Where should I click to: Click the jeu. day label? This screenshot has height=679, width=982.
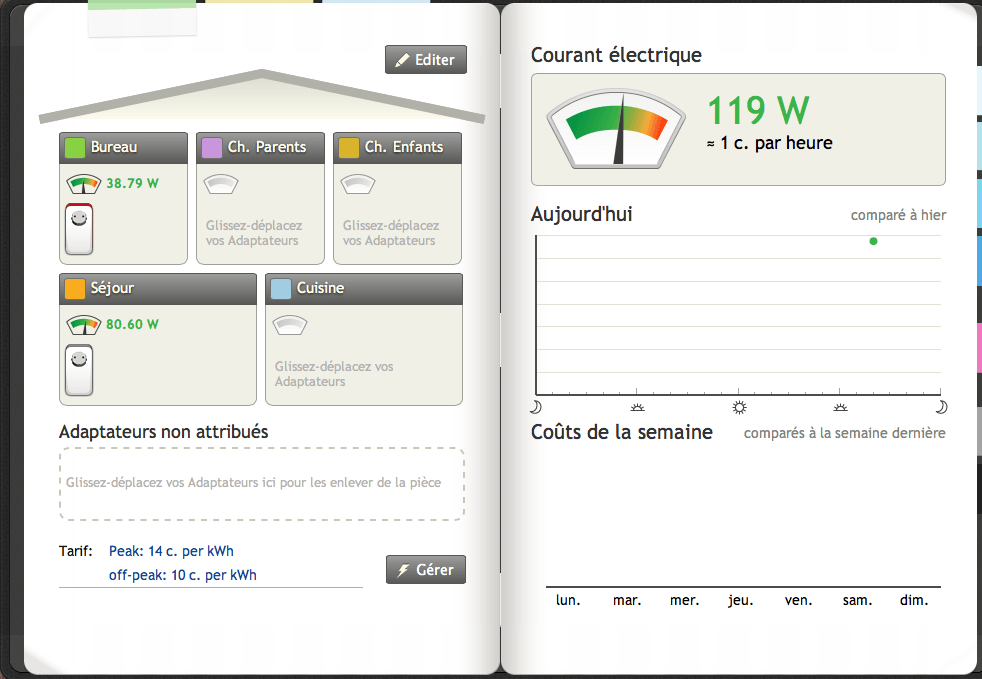point(740,601)
